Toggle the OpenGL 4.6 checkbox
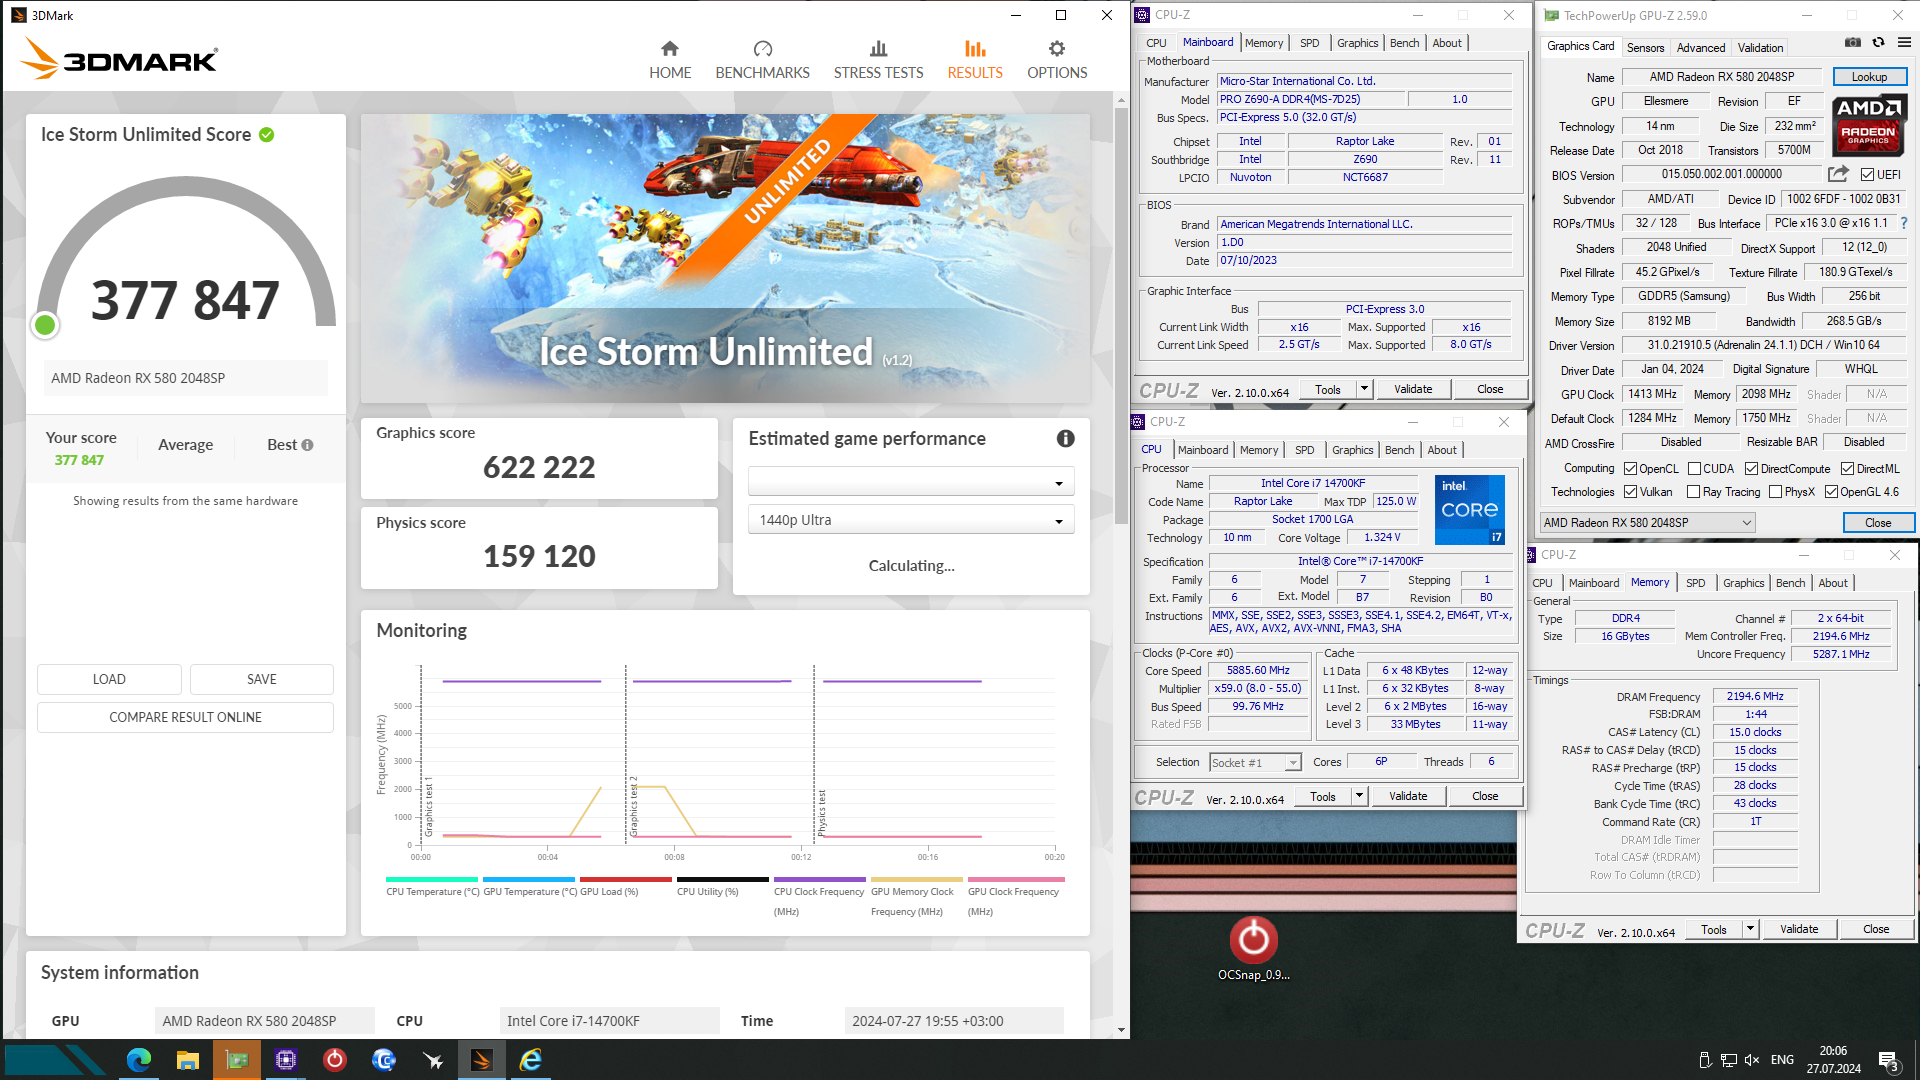 [1831, 492]
